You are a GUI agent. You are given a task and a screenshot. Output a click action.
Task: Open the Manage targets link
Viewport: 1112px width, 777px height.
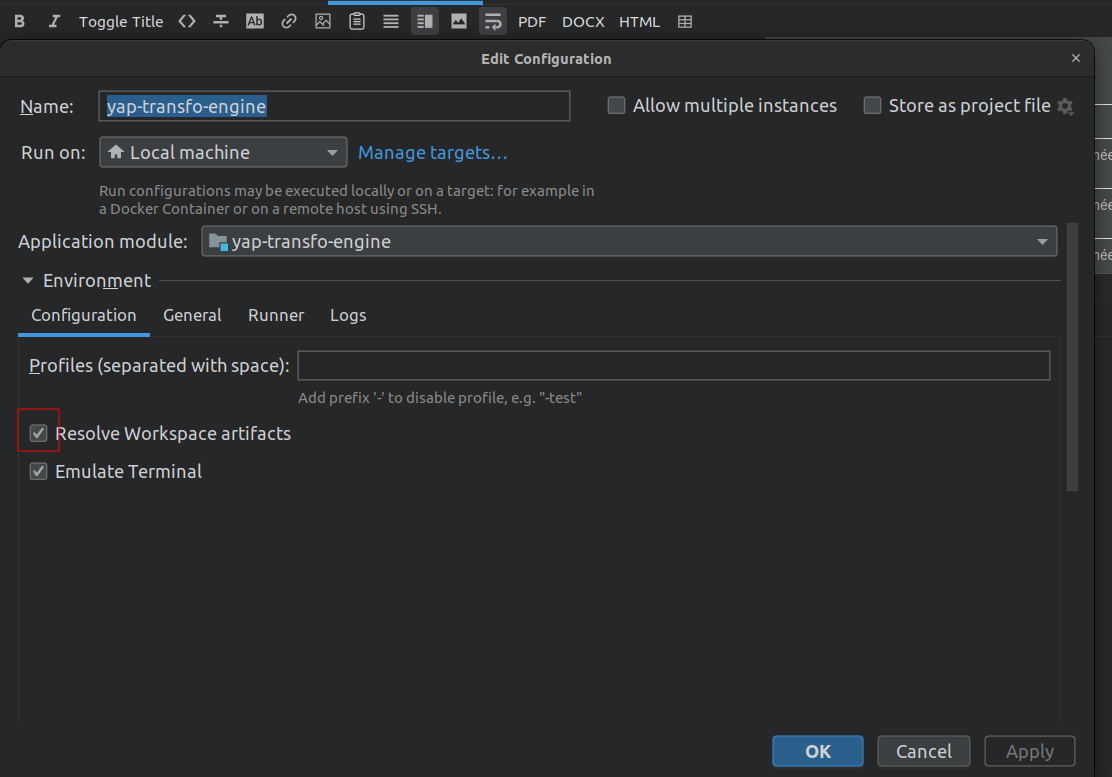click(433, 152)
